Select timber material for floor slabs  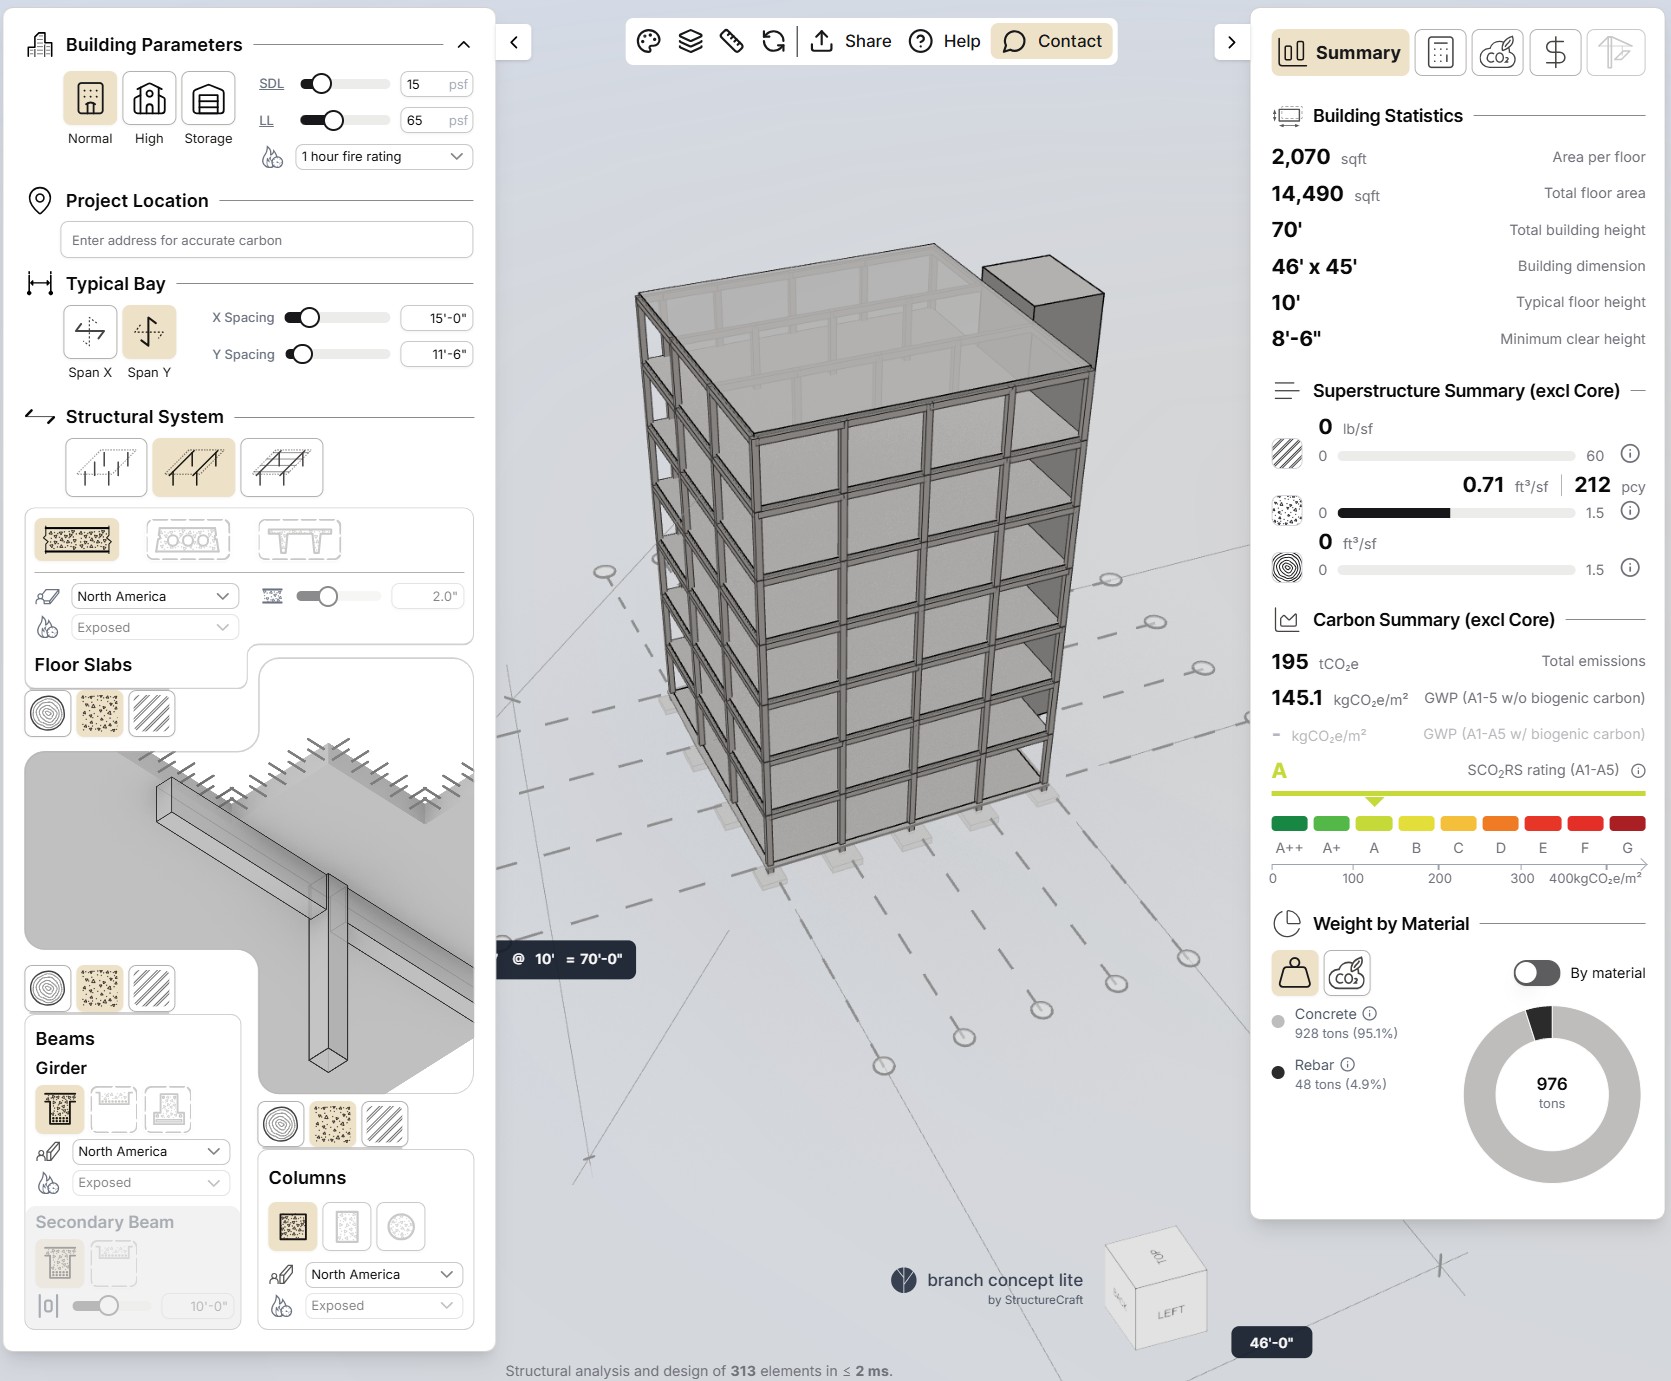pyautogui.click(x=48, y=713)
